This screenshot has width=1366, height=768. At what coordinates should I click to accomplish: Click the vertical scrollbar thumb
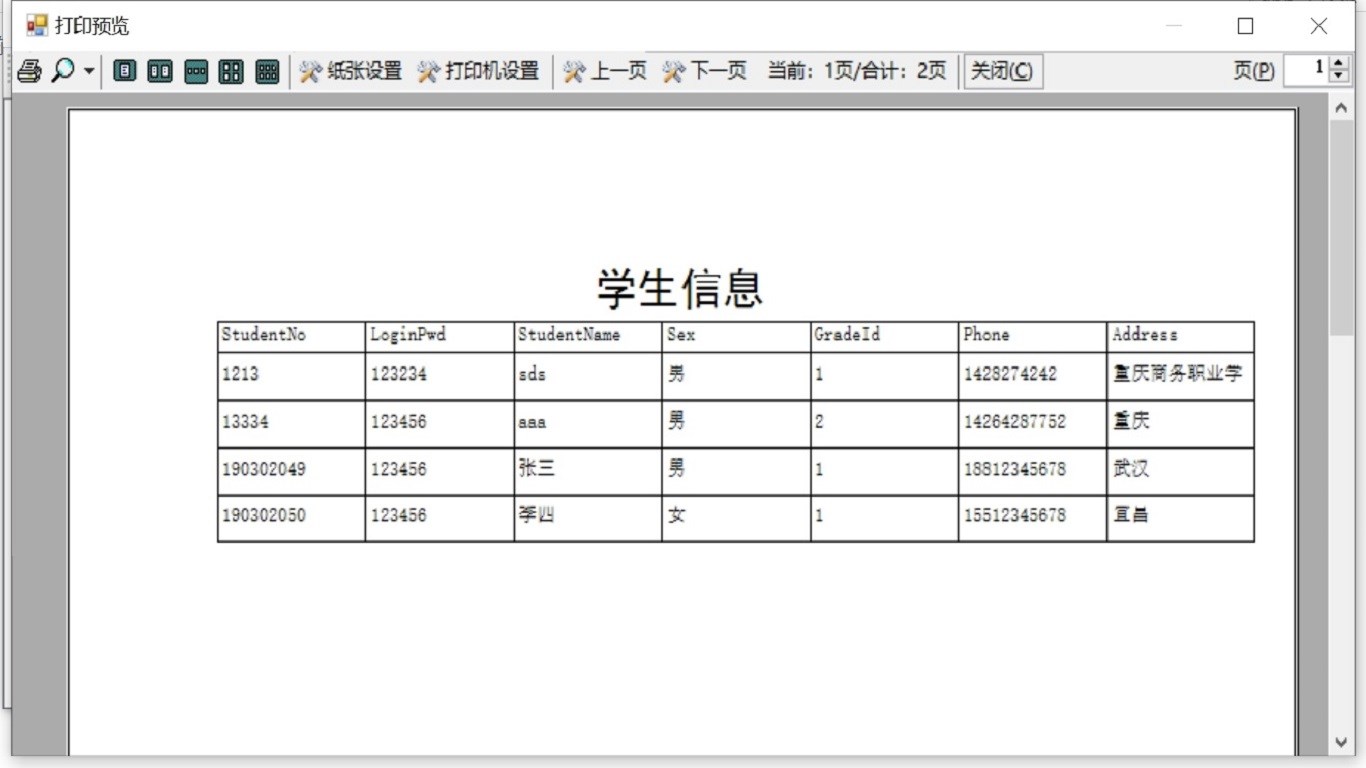1341,228
